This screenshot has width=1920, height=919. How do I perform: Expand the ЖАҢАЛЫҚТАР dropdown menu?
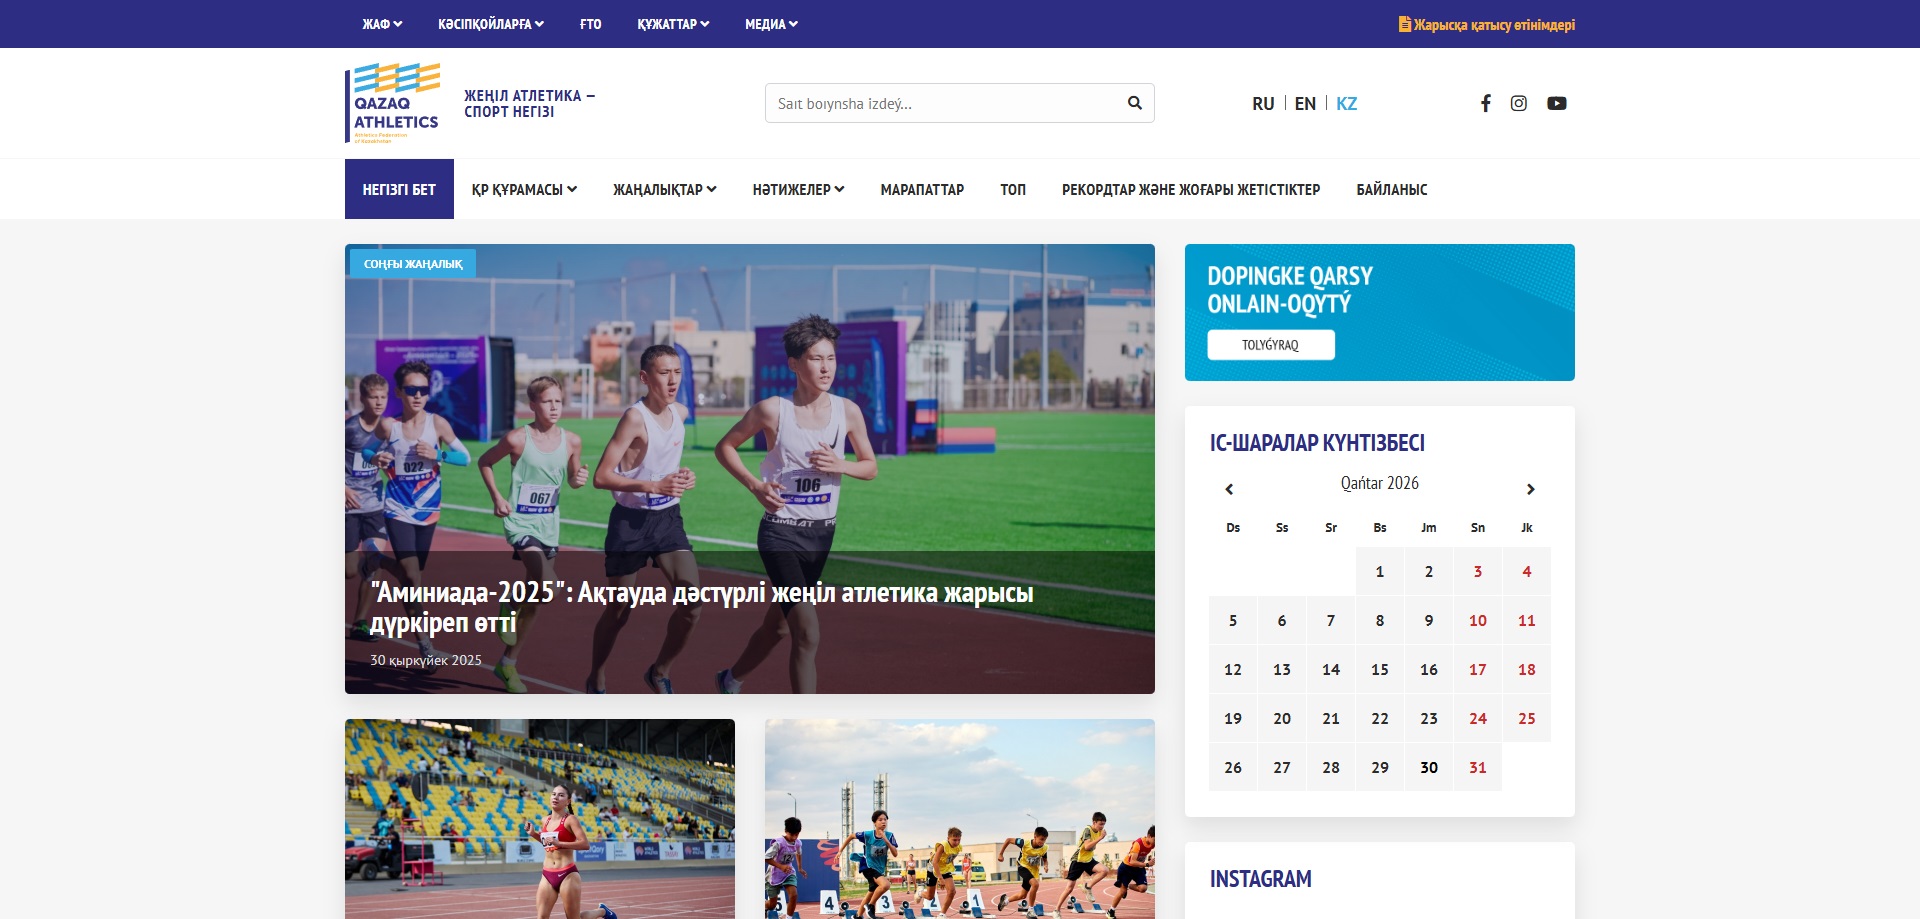(x=664, y=190)
